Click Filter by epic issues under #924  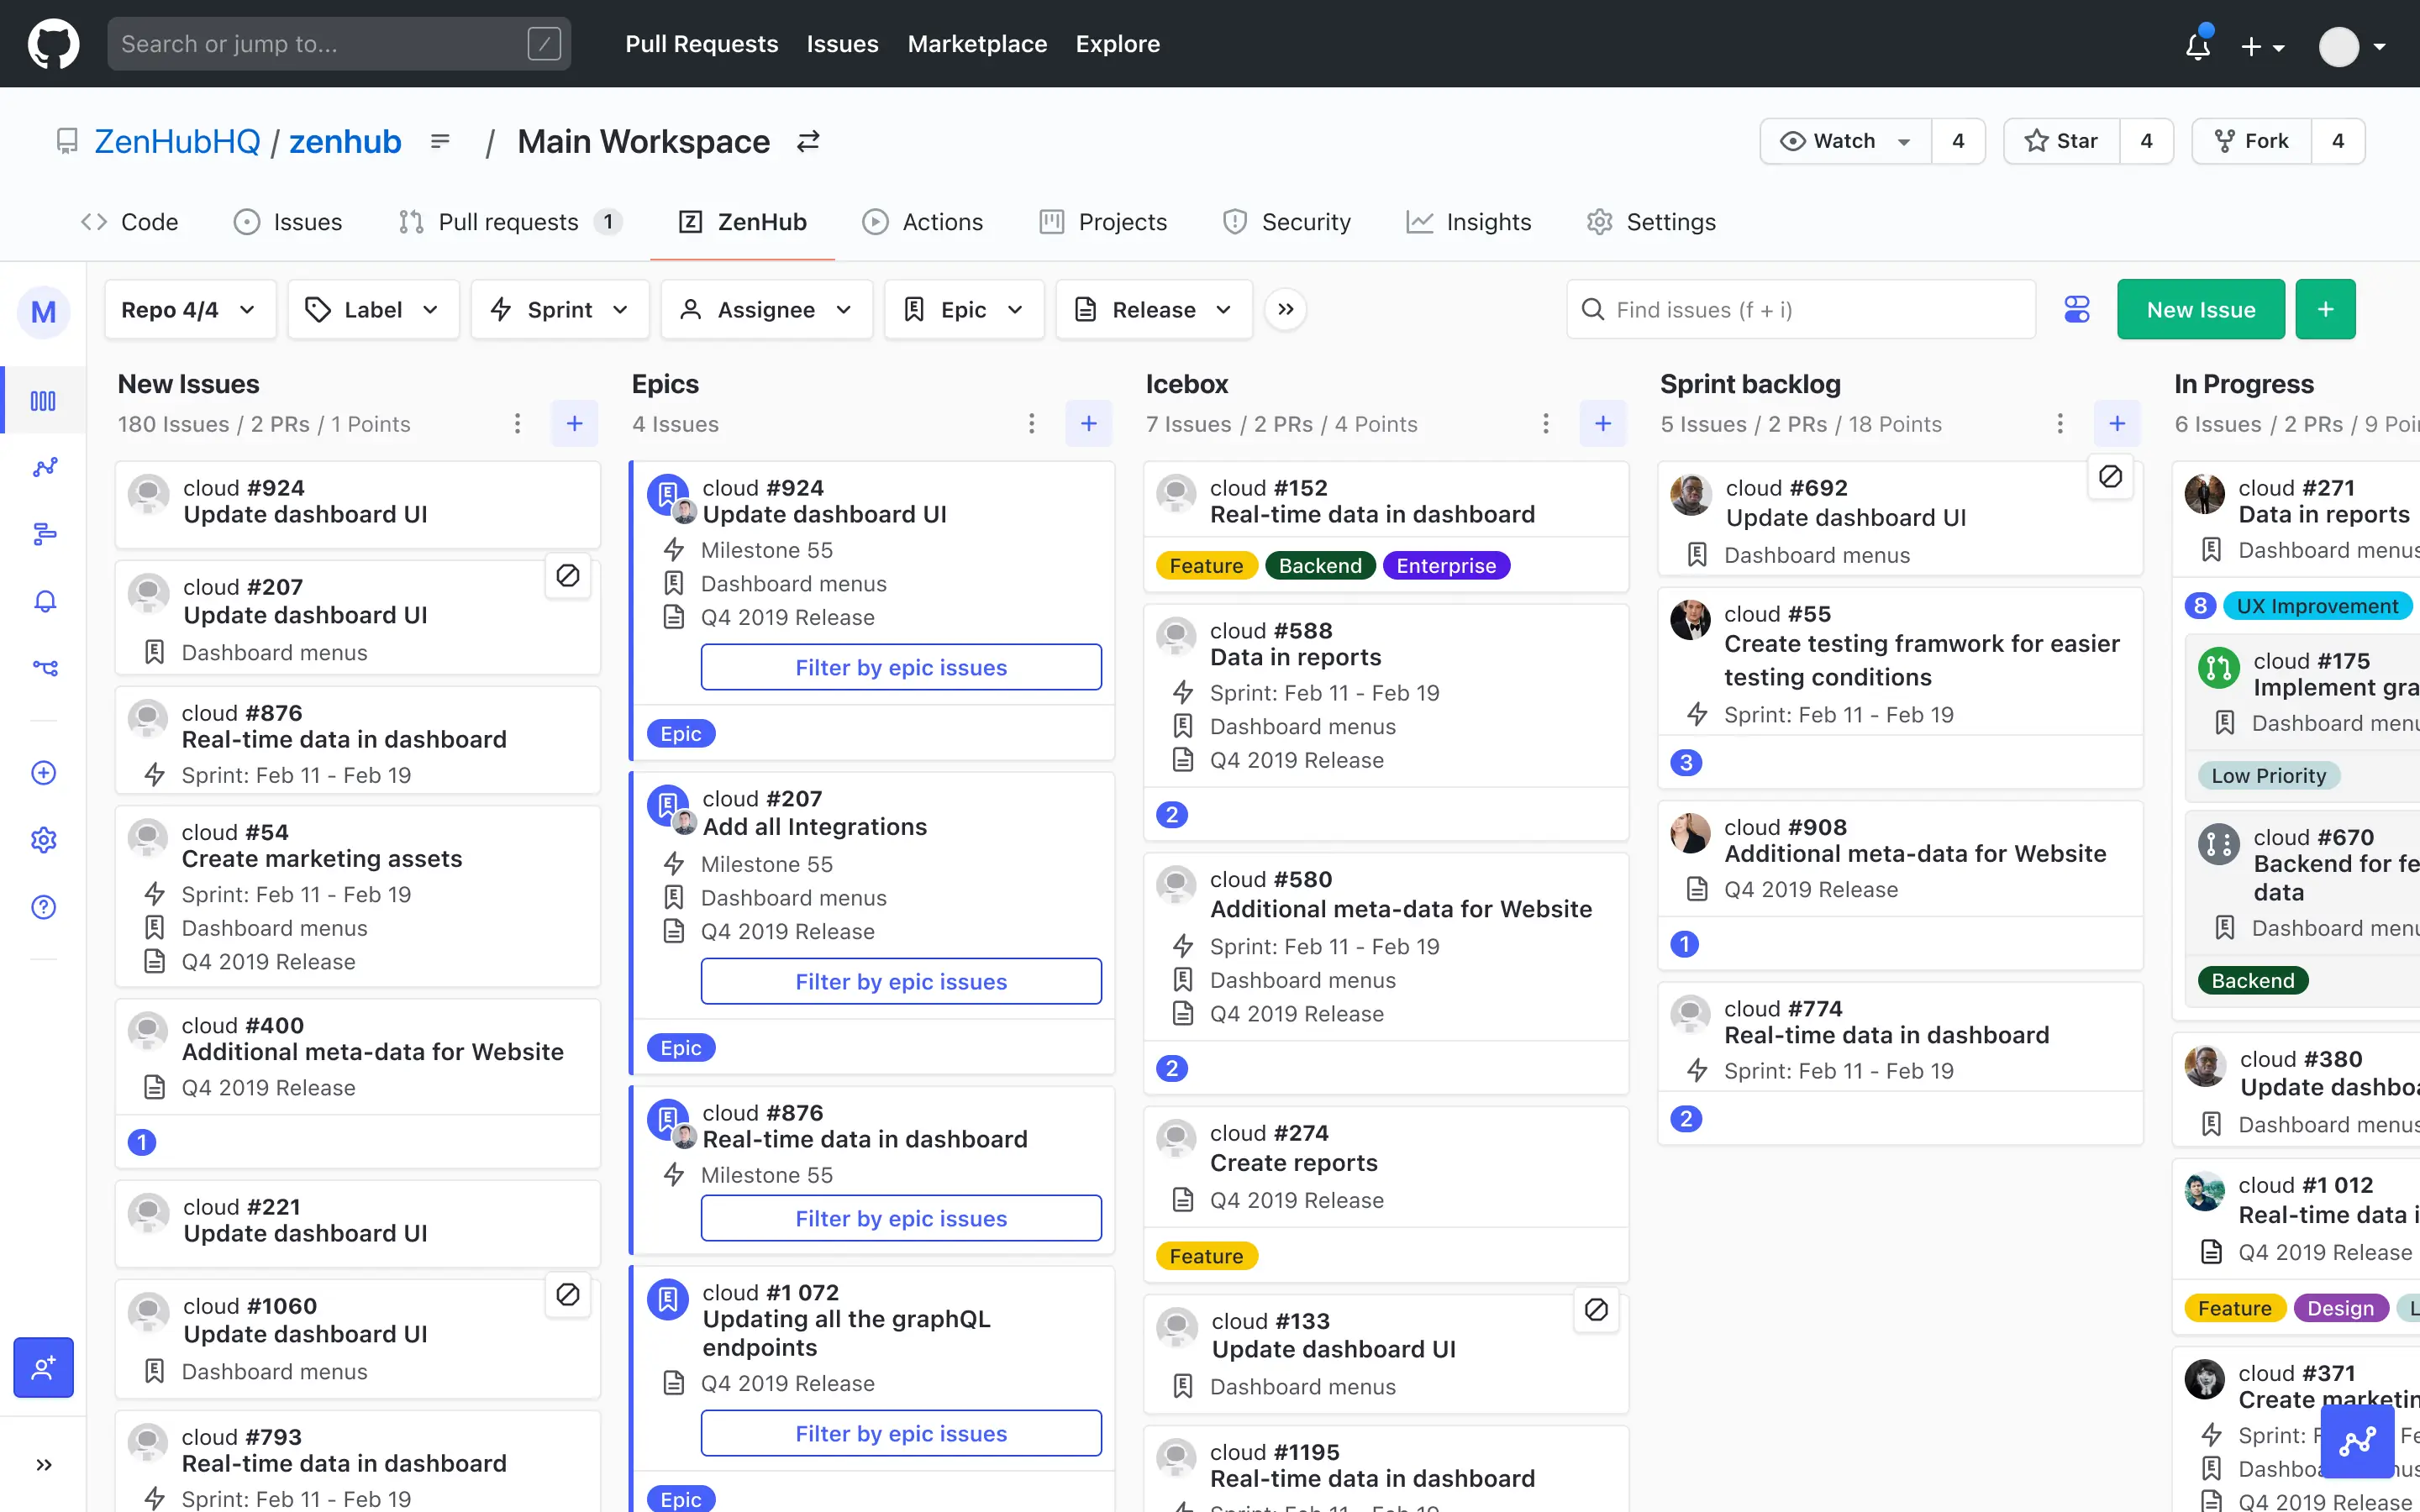click(901, 667)
